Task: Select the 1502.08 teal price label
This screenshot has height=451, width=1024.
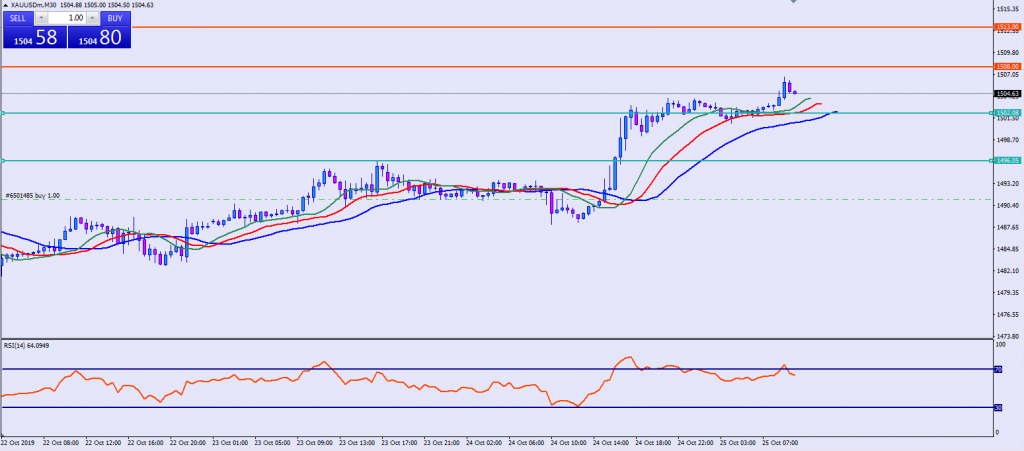Action: tap(1006, 113)
